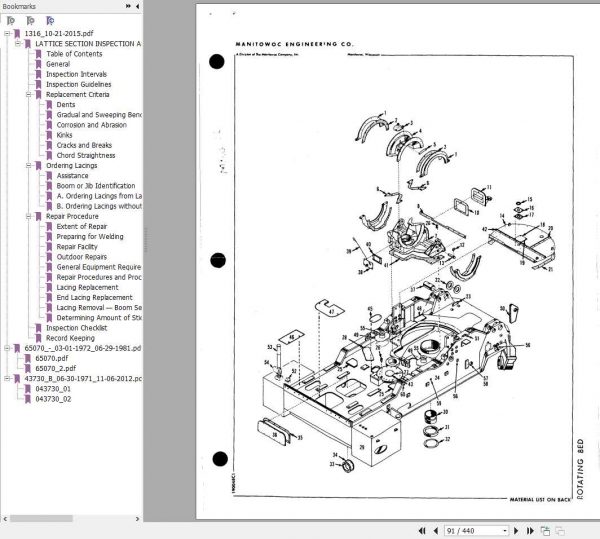This screenshot has height=539, width=600.
Task: Collapse the 43730_B pdf bookmark node
Action: [x=7, y=379]
